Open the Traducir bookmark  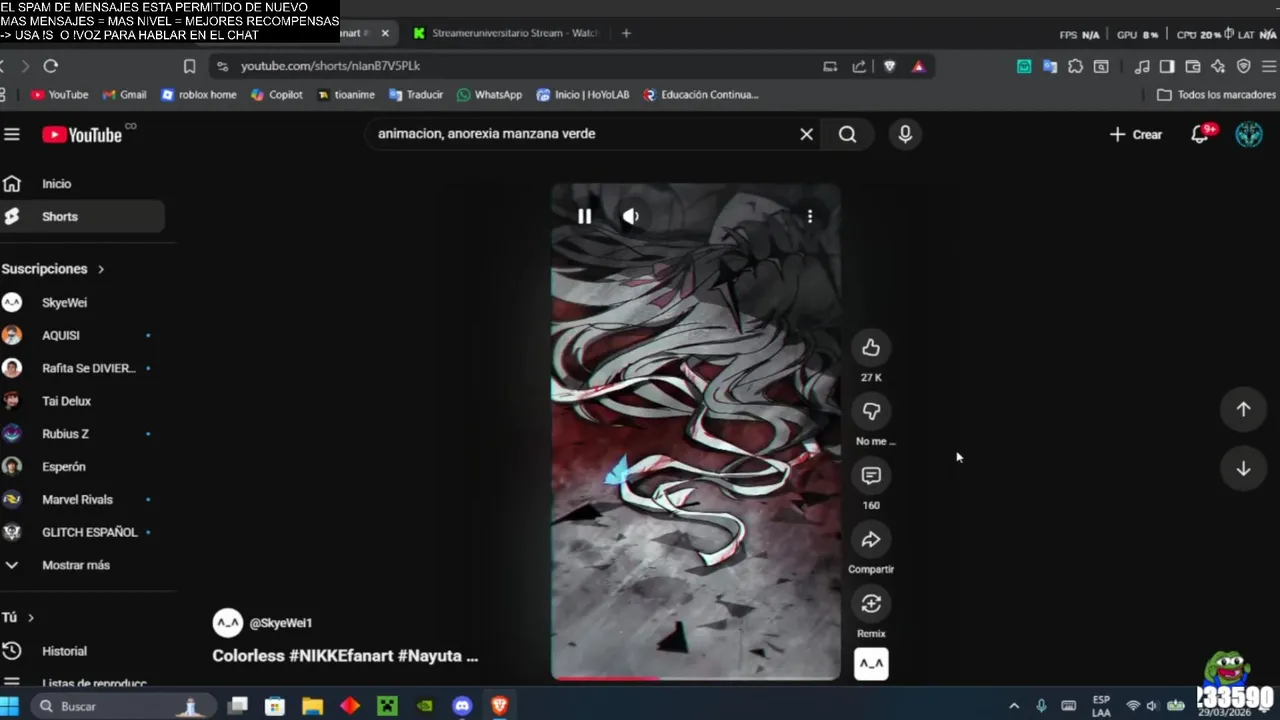416,95
